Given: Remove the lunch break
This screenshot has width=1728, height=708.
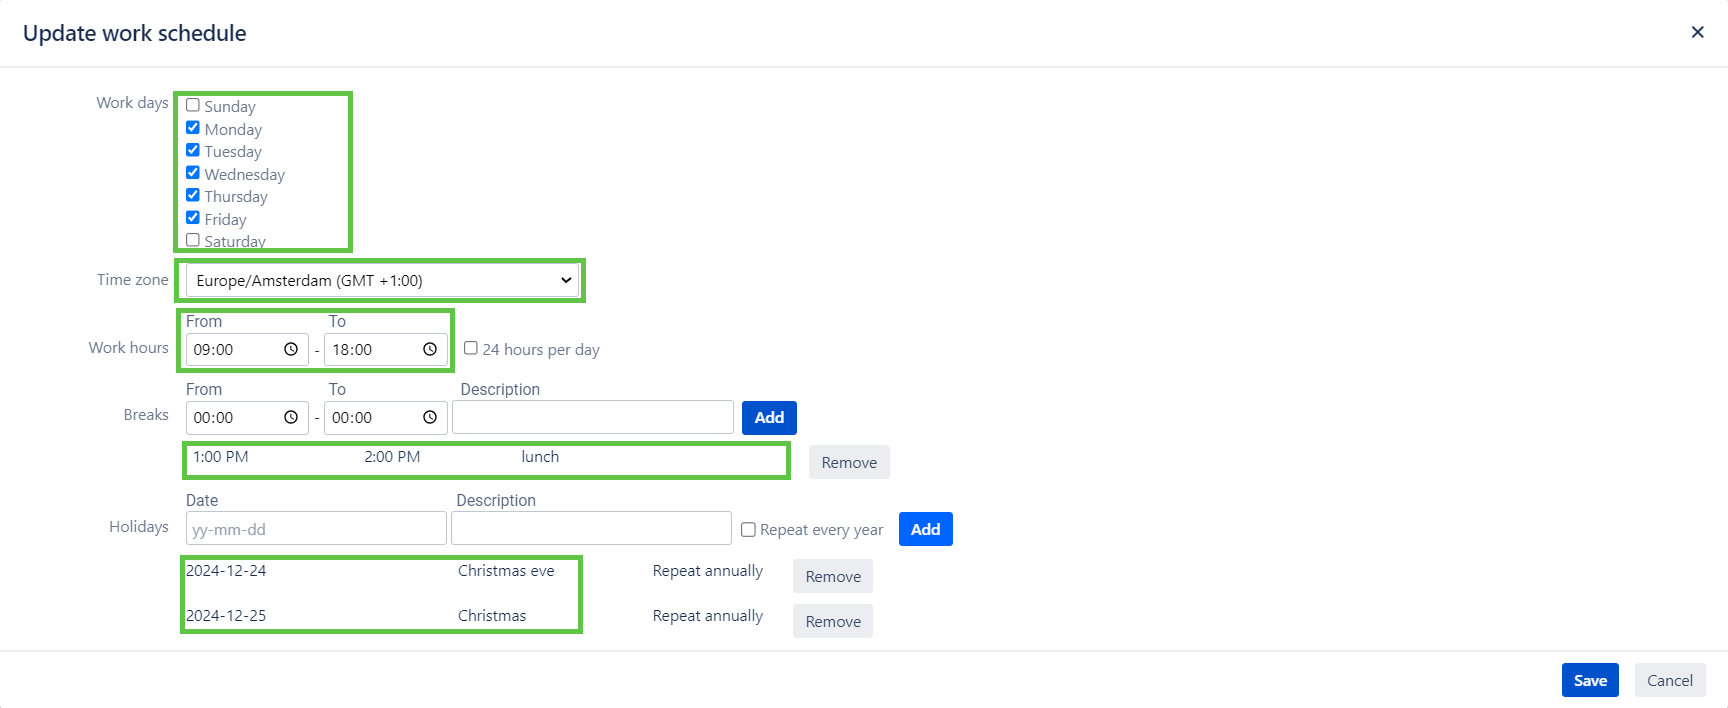Looking at the screenshot, I should (849, 462).
